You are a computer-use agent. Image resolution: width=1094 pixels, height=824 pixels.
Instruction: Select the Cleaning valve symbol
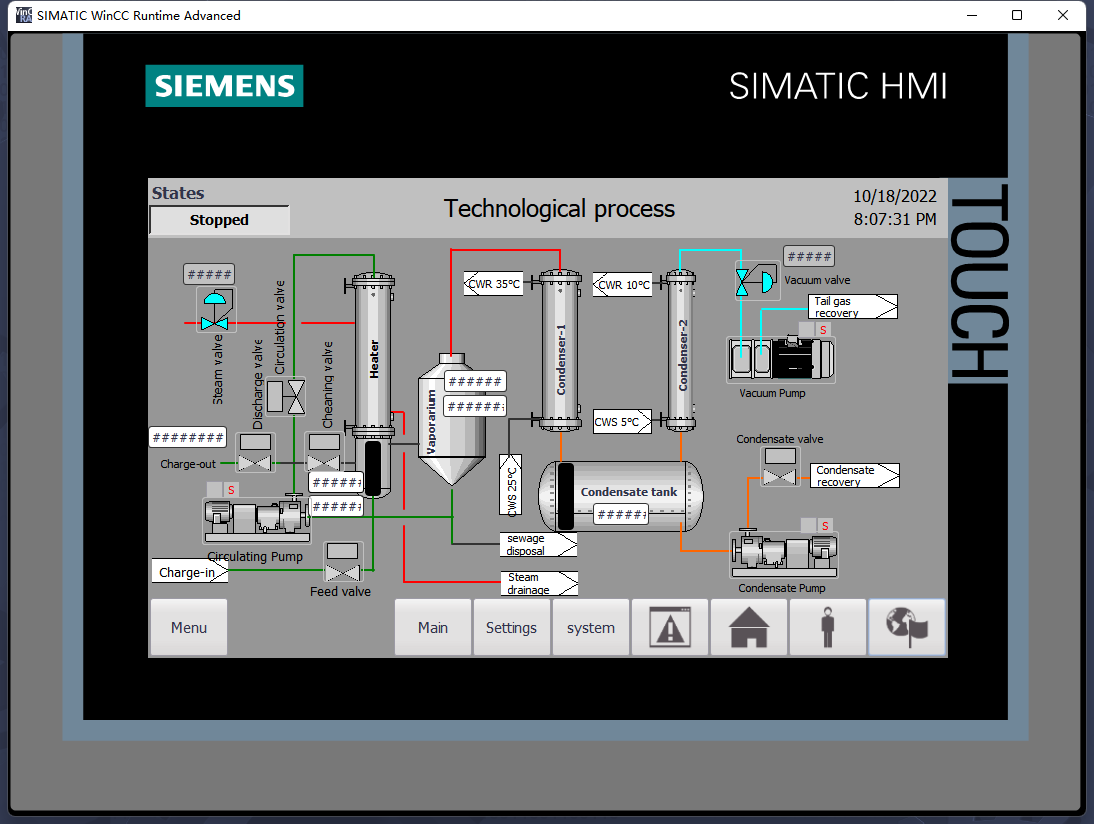coord(324,453)
